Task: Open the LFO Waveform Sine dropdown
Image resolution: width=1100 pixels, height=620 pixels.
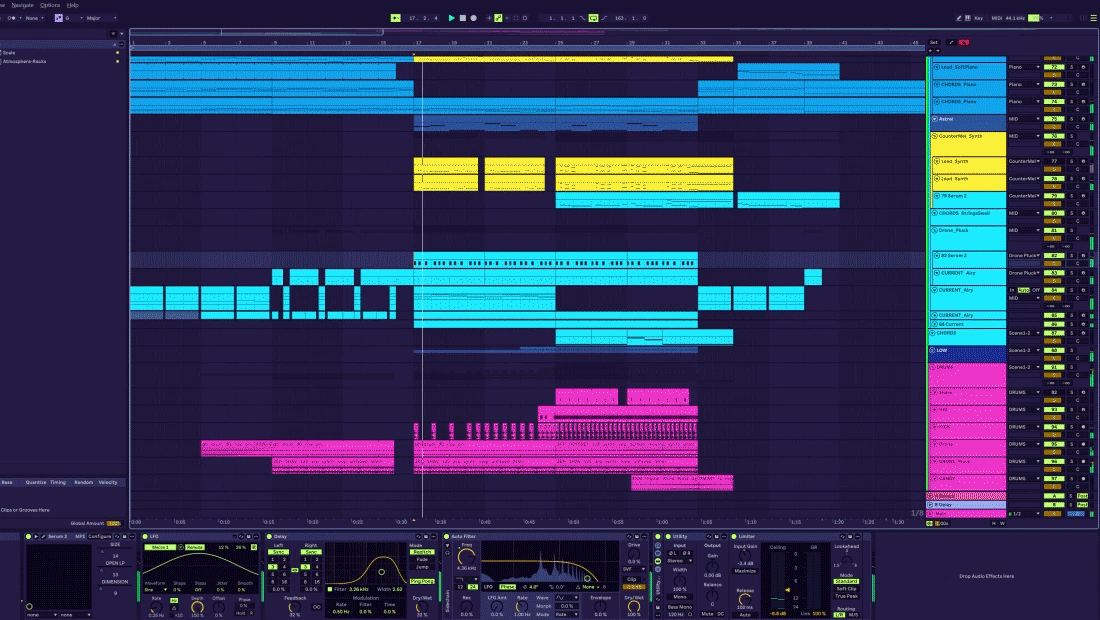Action: coord(156,590)
